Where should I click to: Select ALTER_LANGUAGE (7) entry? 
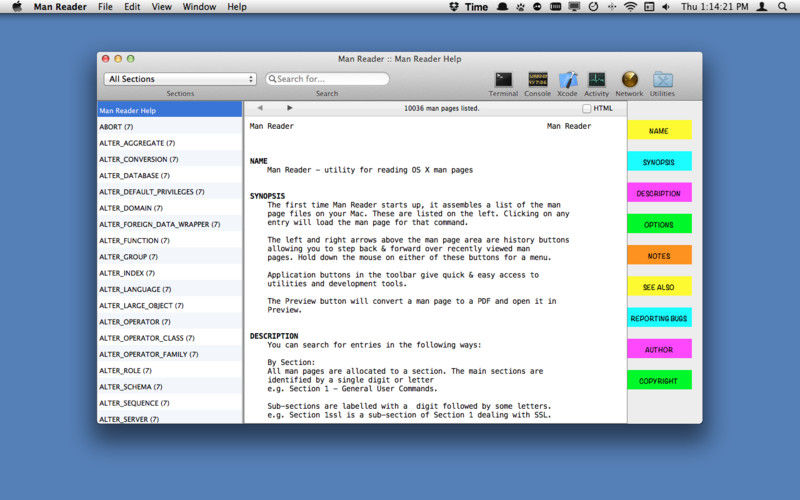169,289
